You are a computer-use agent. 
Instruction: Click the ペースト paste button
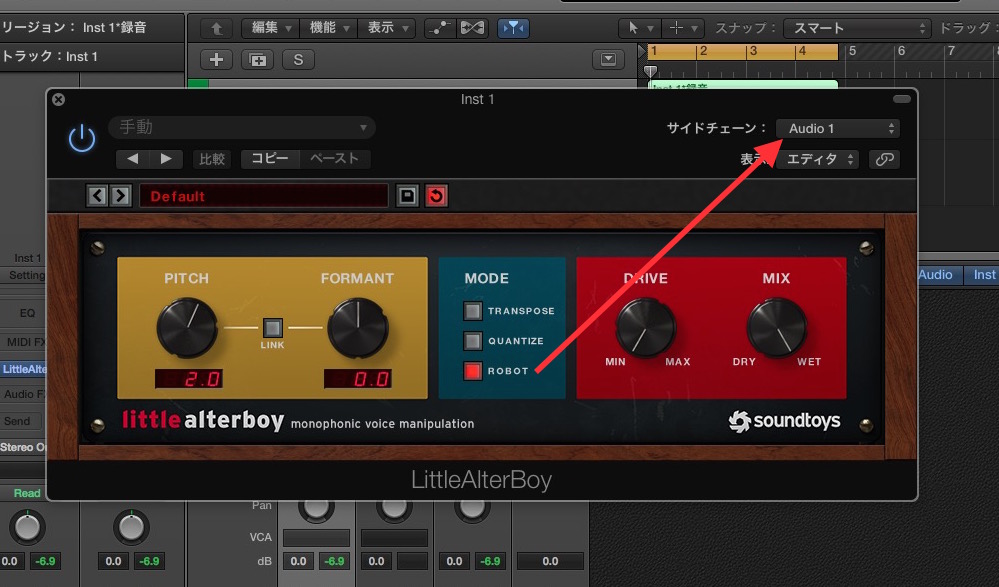pos(334,158)
